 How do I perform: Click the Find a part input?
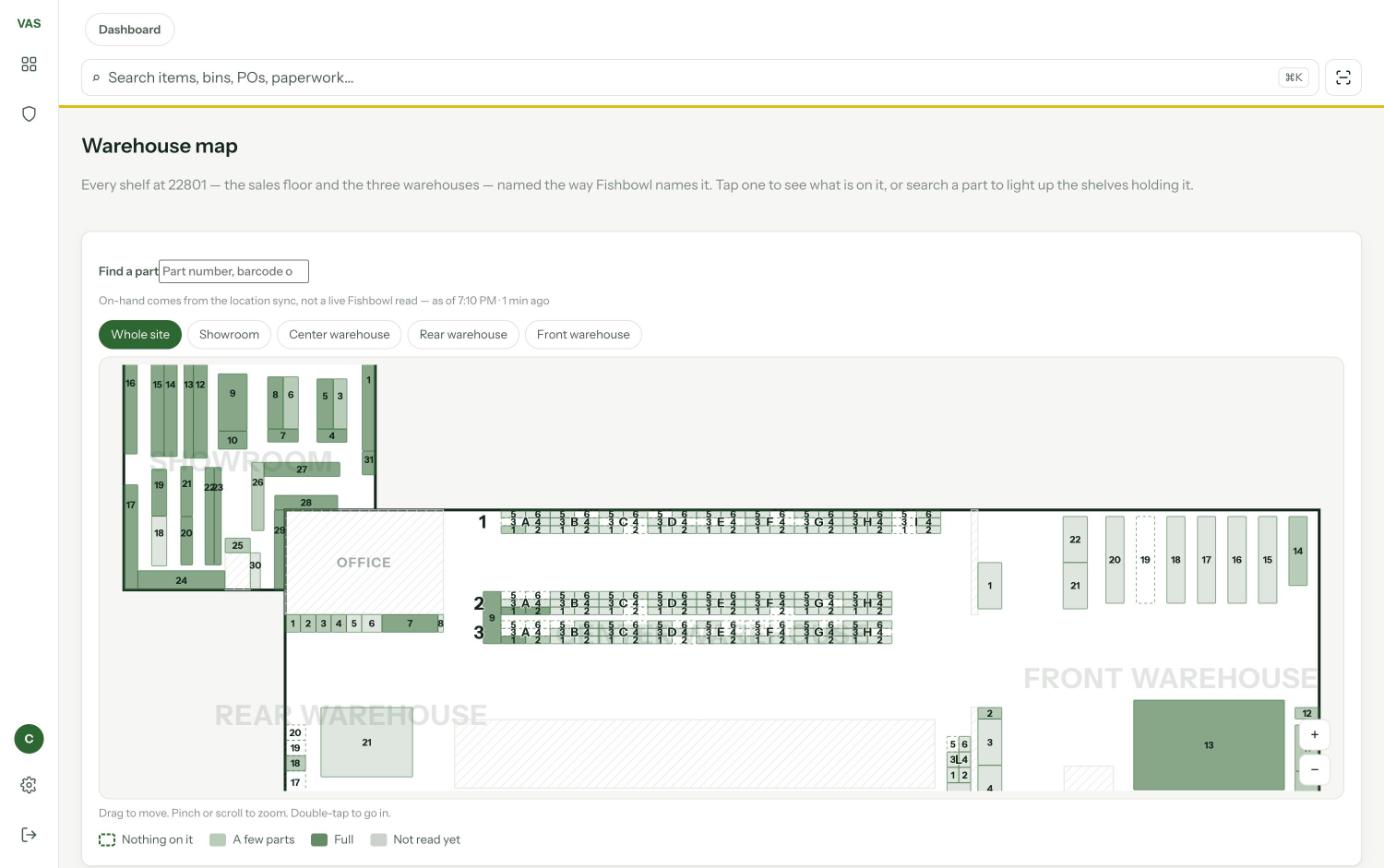[x=234, y=271]
